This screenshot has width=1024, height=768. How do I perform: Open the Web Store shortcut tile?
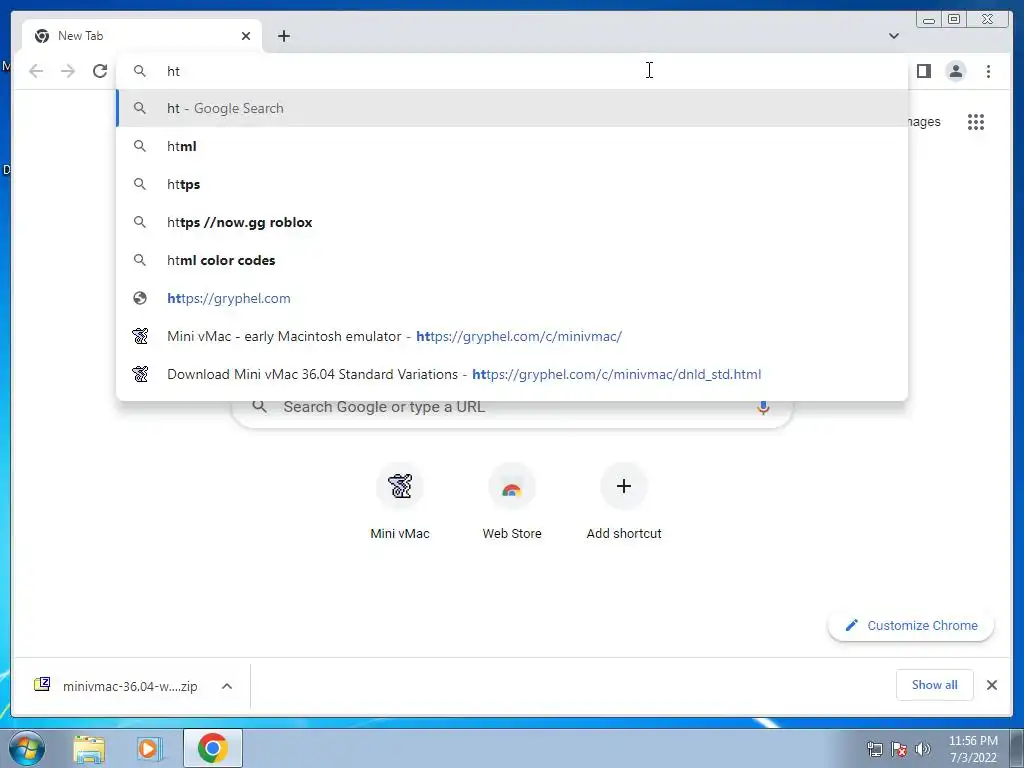[x=512, y=502]
